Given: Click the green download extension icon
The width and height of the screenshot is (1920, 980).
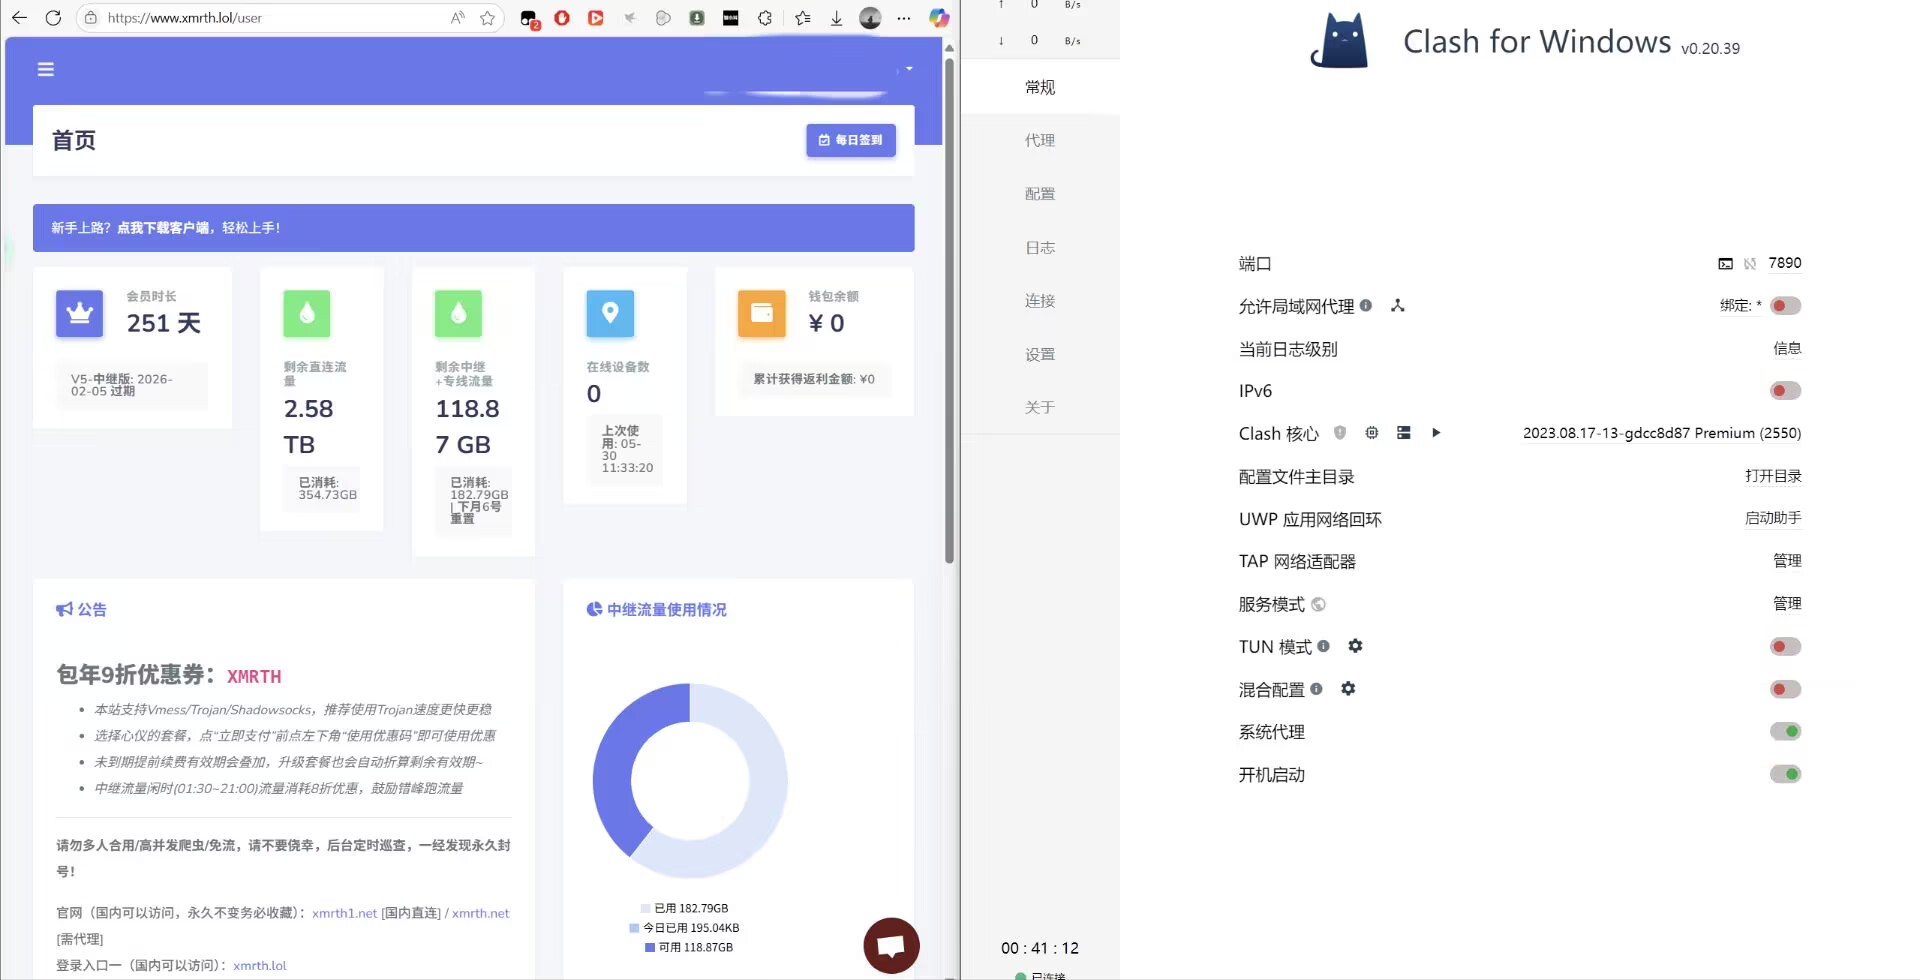Looking at the screenshot, I should point(697,18).
